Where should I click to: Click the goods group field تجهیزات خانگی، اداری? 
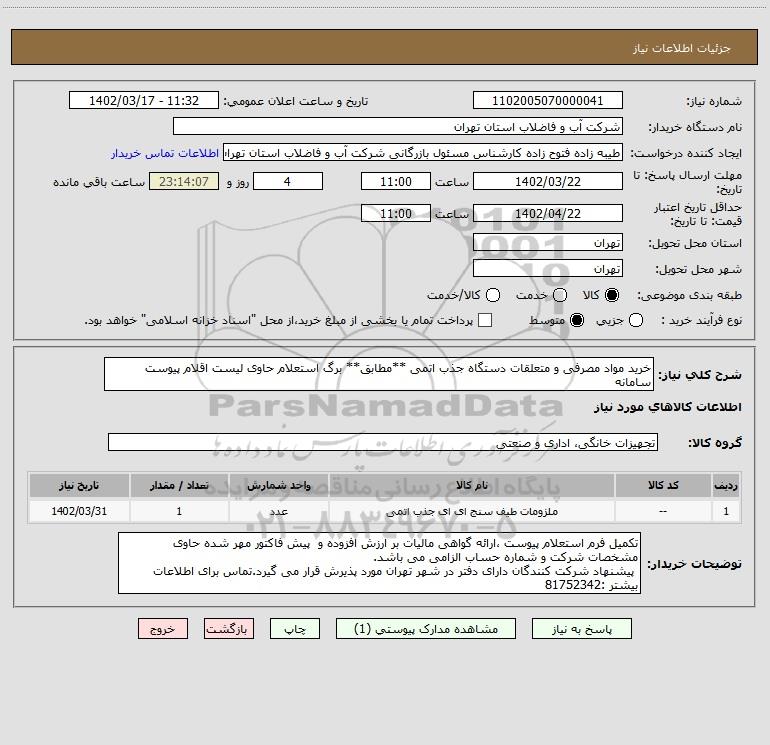coord(383,442)
